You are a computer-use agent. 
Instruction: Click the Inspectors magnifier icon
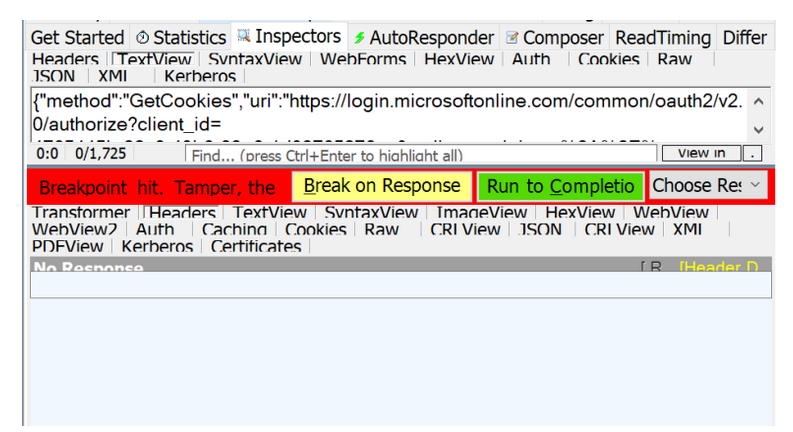244,35
